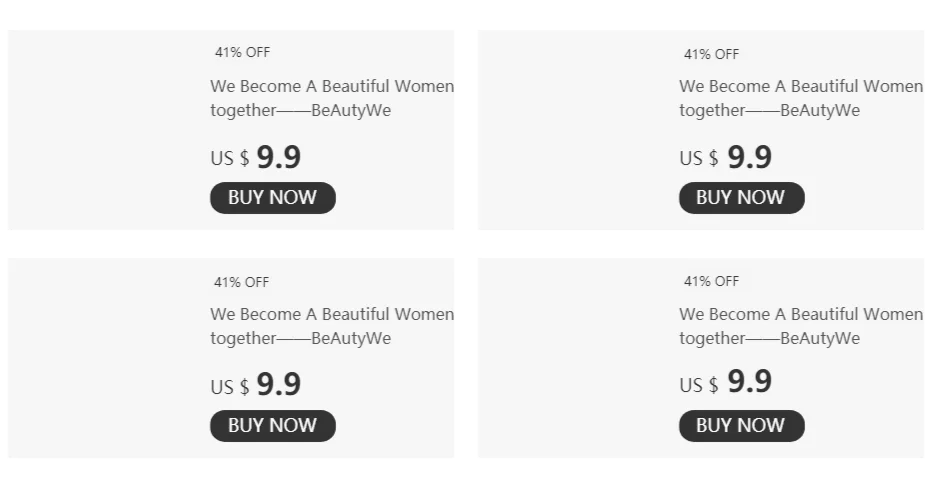This screenshot has height=485, width=932.
Task: Click BUY NOW in the top-left card
Action: click(x=272, y=198)
